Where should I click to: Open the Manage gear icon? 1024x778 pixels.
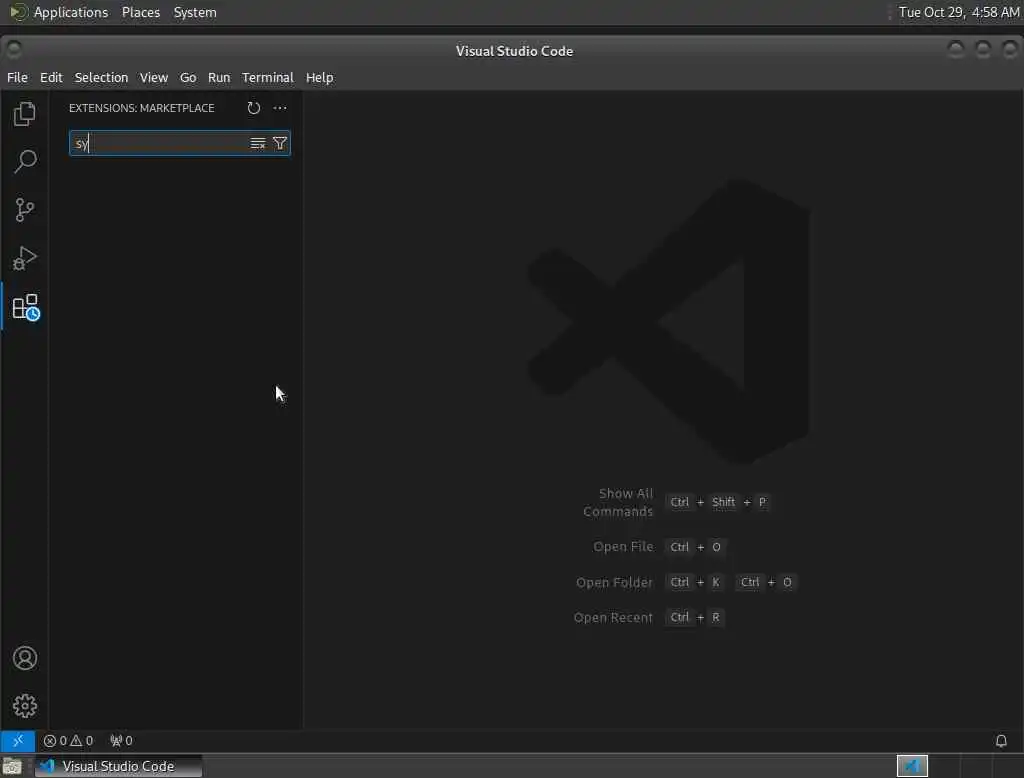pos(25,705)
